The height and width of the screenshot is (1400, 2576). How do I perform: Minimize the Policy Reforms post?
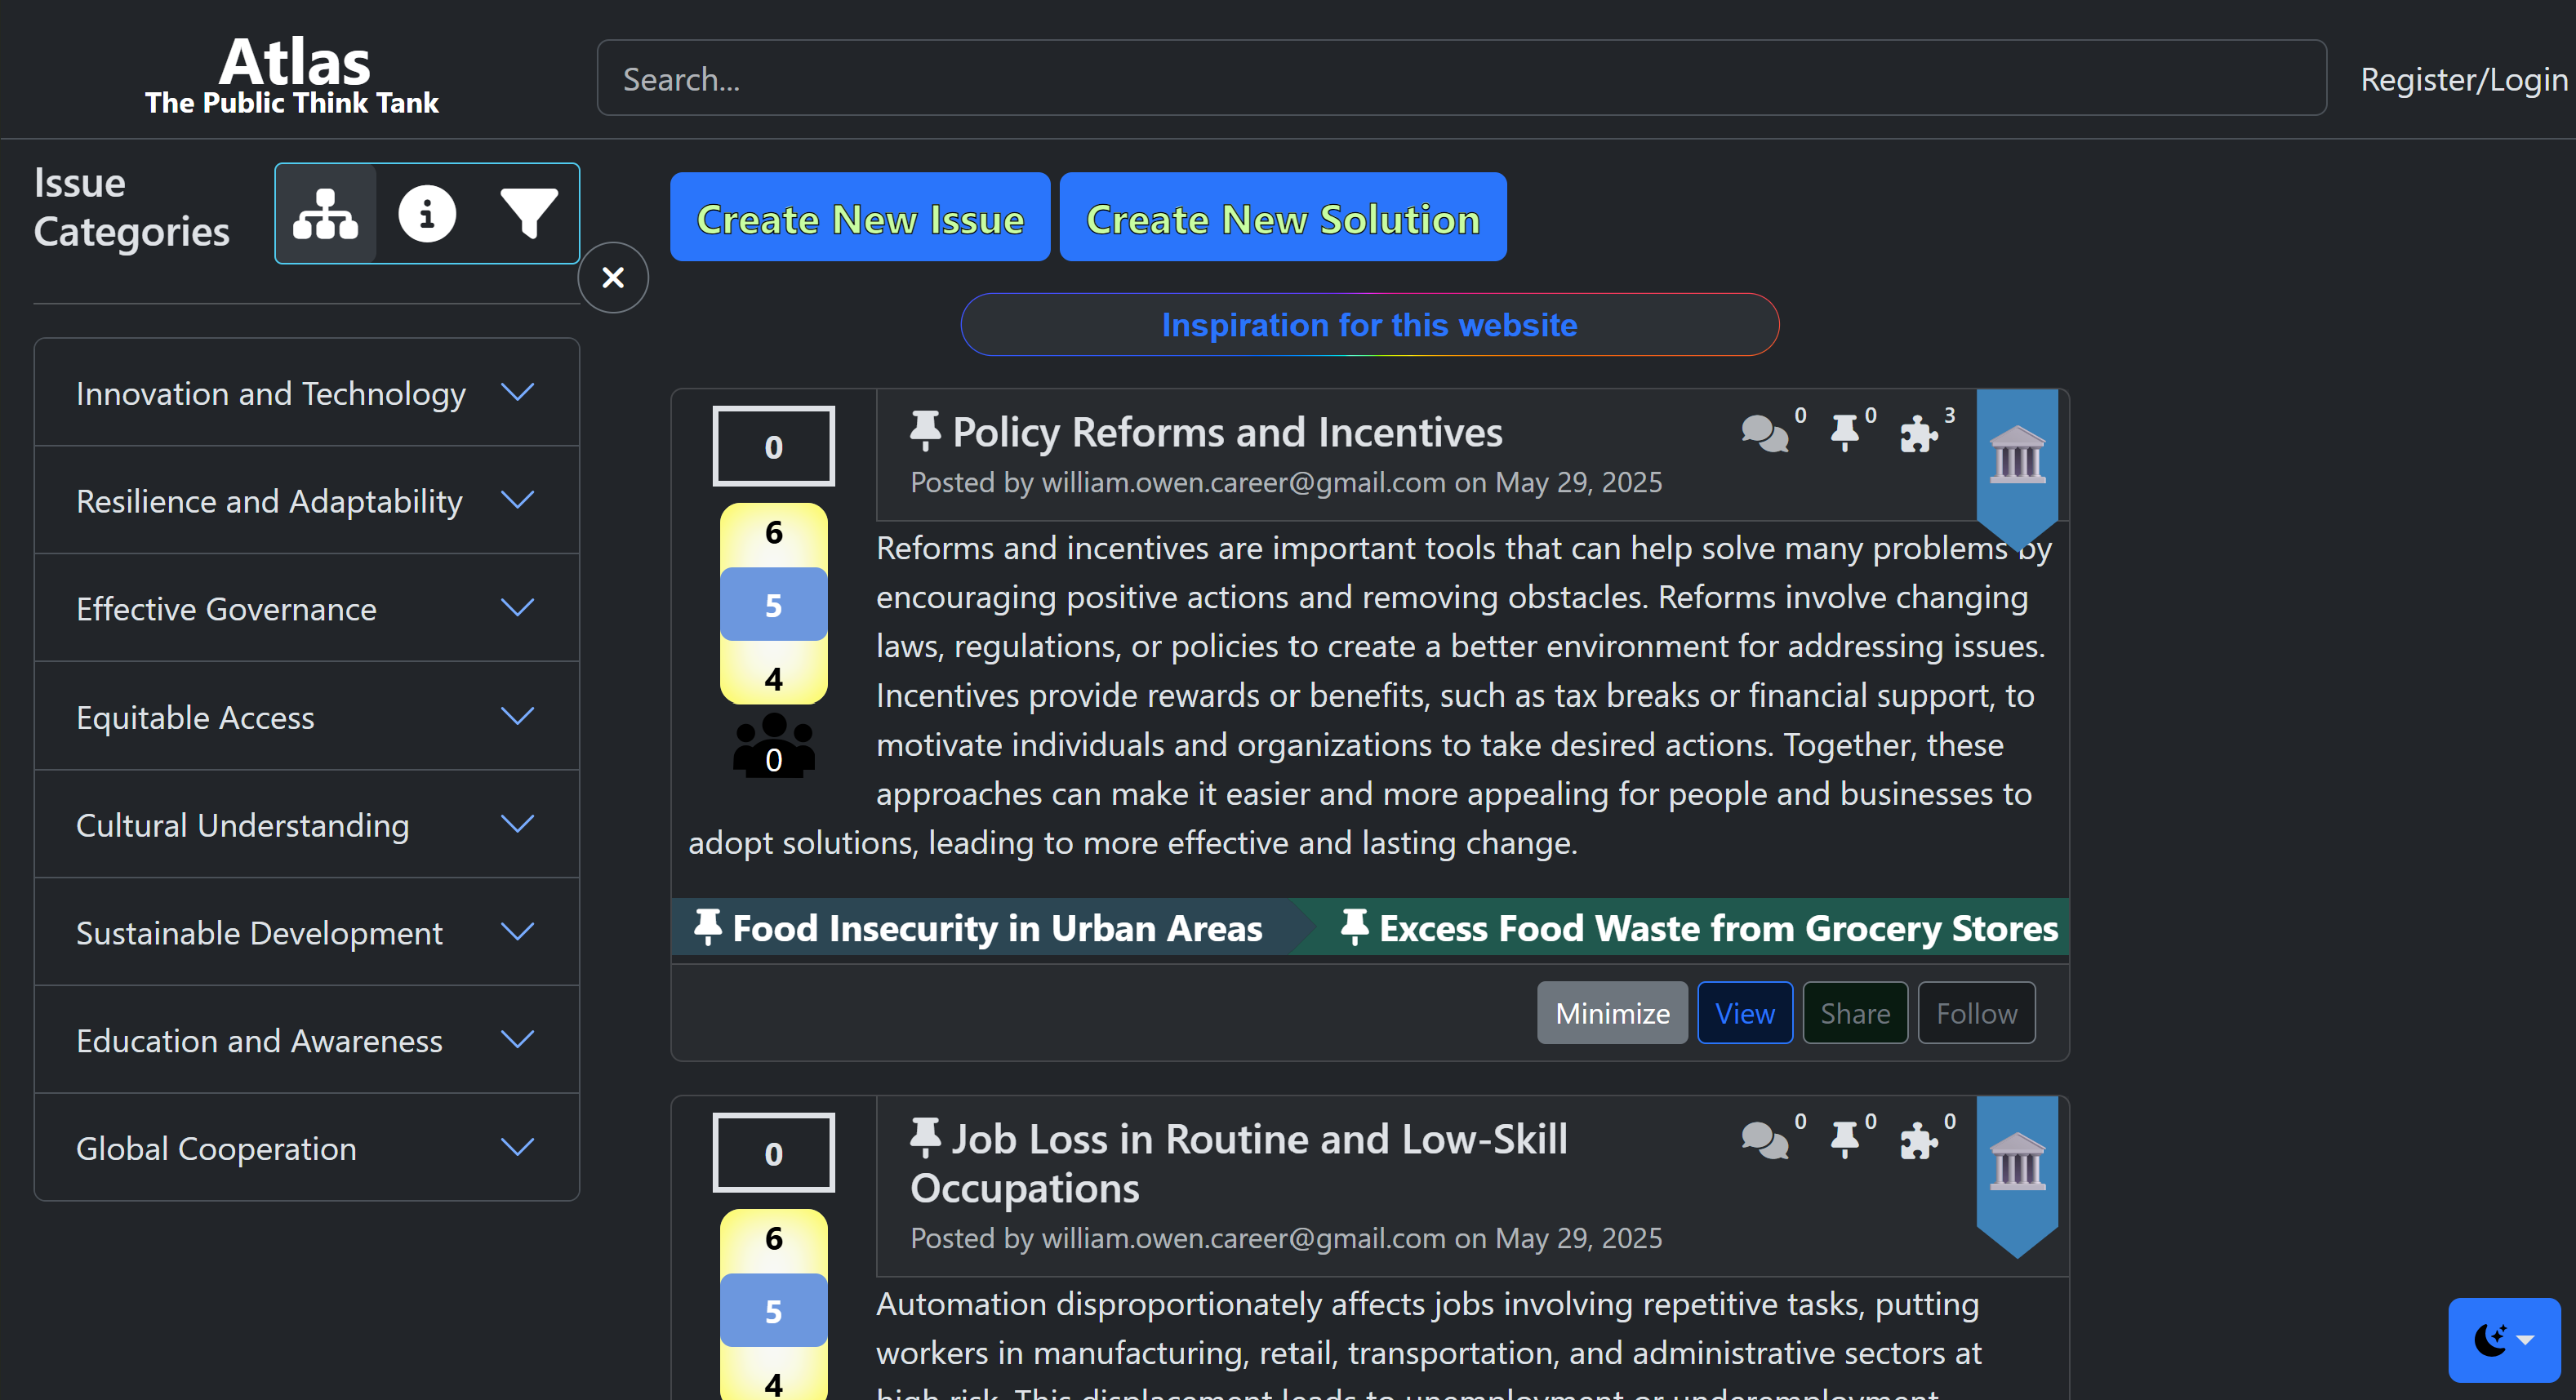coord(1611,1013)
